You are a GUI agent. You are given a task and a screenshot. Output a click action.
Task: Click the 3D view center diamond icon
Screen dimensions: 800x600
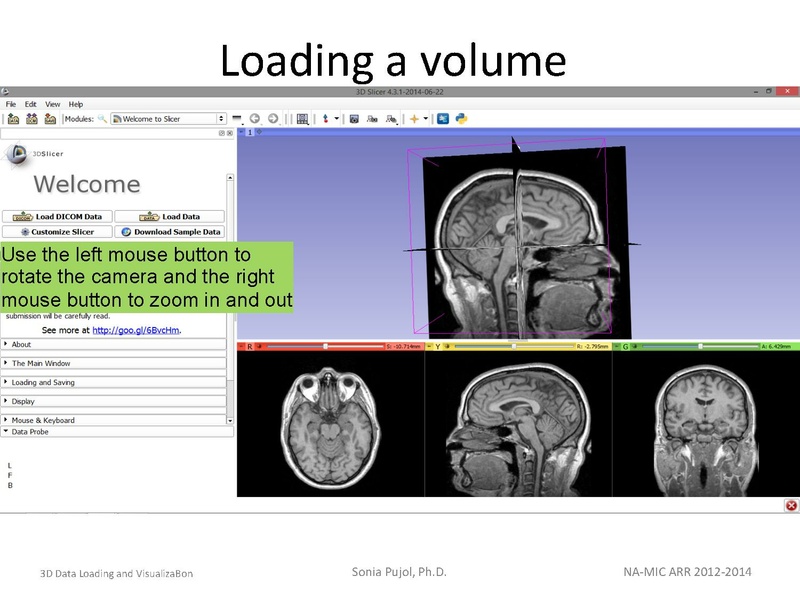point(259,132)
